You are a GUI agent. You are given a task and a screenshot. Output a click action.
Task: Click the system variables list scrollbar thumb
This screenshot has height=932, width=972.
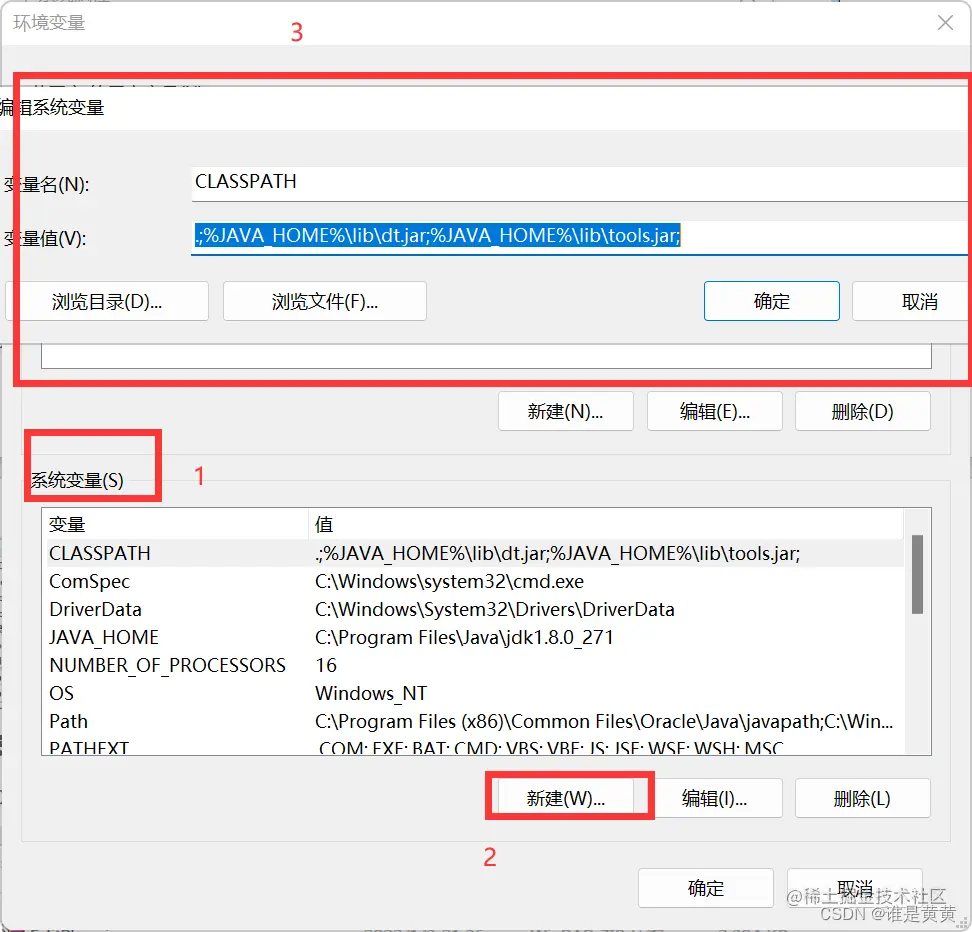[x=917, y=574]
